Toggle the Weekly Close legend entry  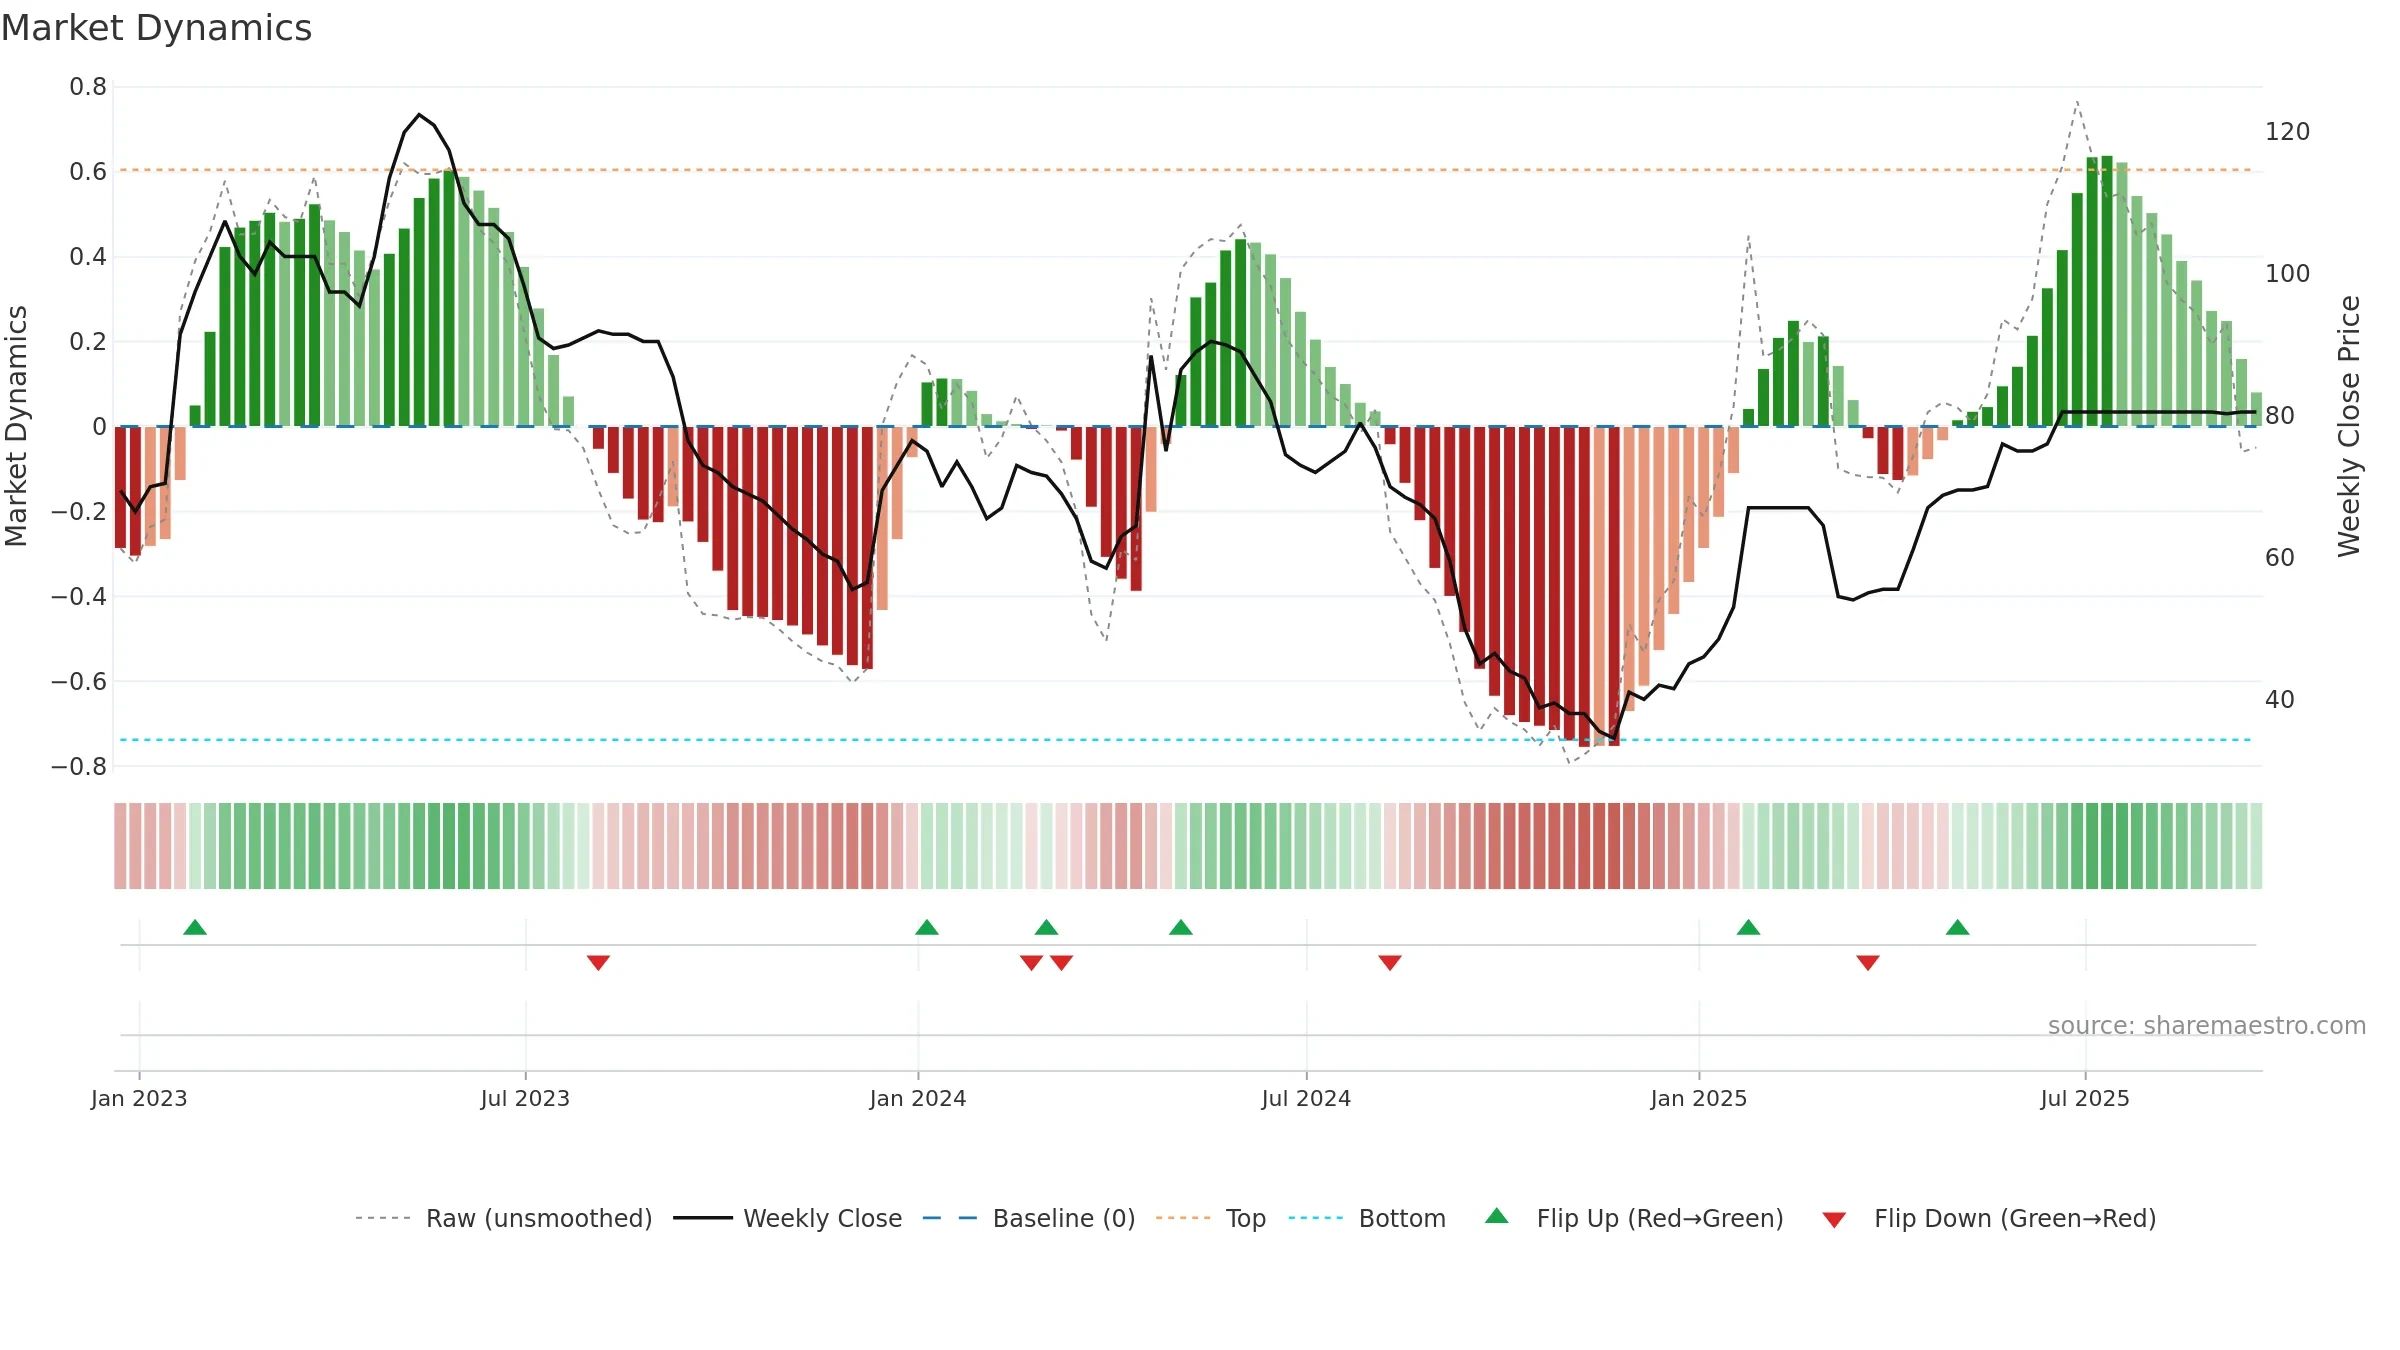click(x=787, y=1218)
